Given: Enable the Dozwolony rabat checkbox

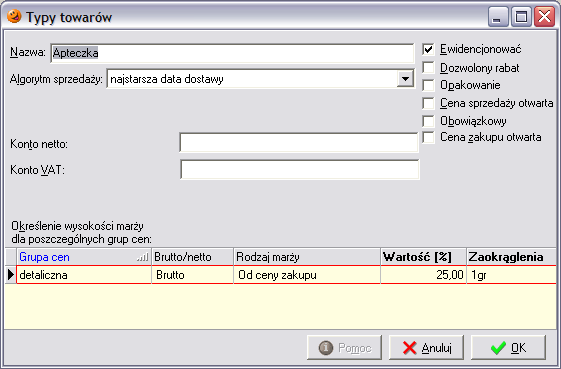Looking at the screenshot, I should click(x=428, y=68).
